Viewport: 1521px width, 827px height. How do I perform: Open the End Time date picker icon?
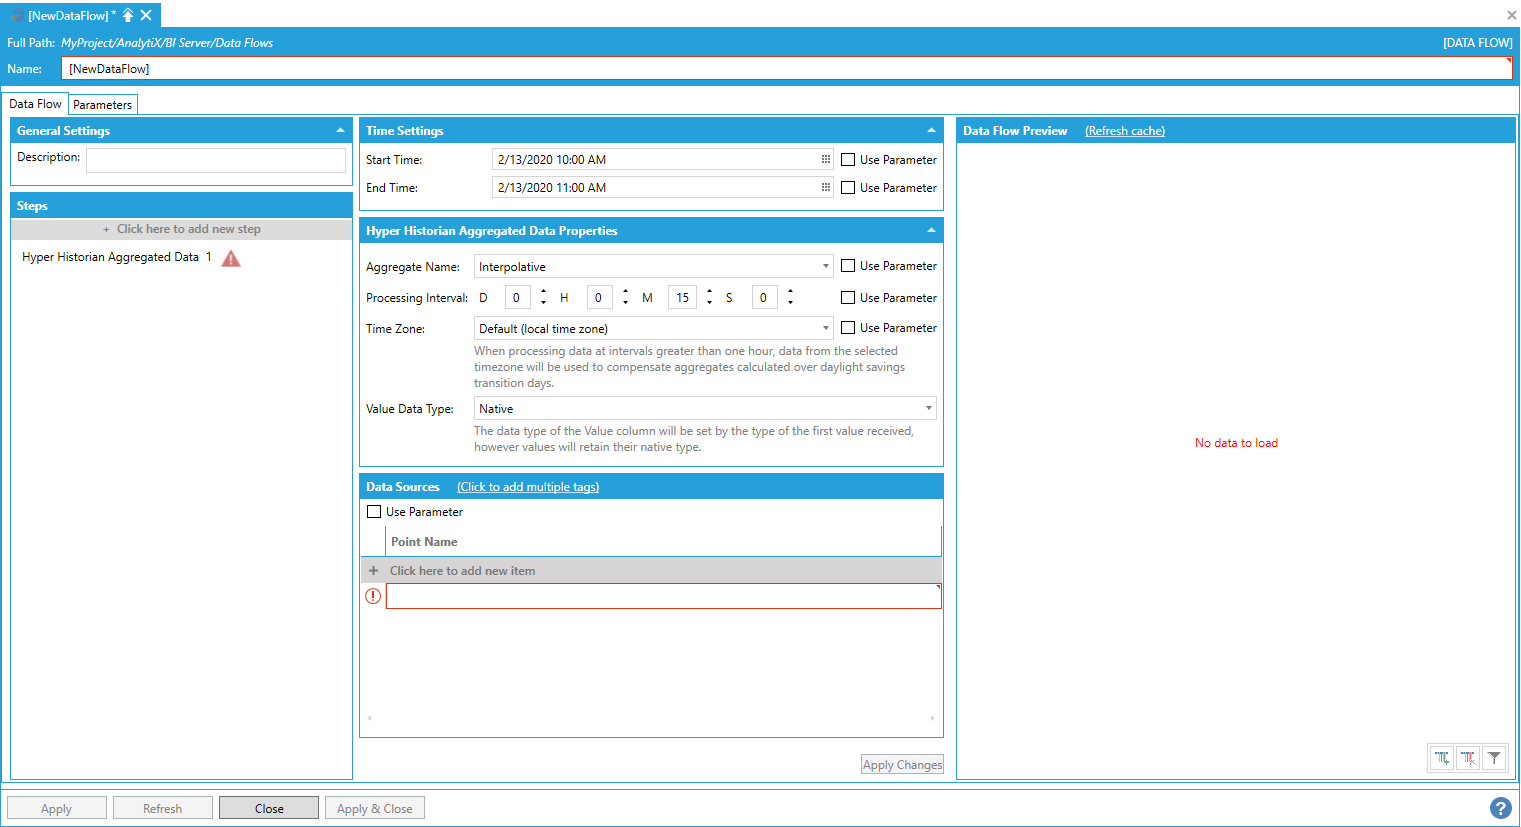tap(826, 187)
